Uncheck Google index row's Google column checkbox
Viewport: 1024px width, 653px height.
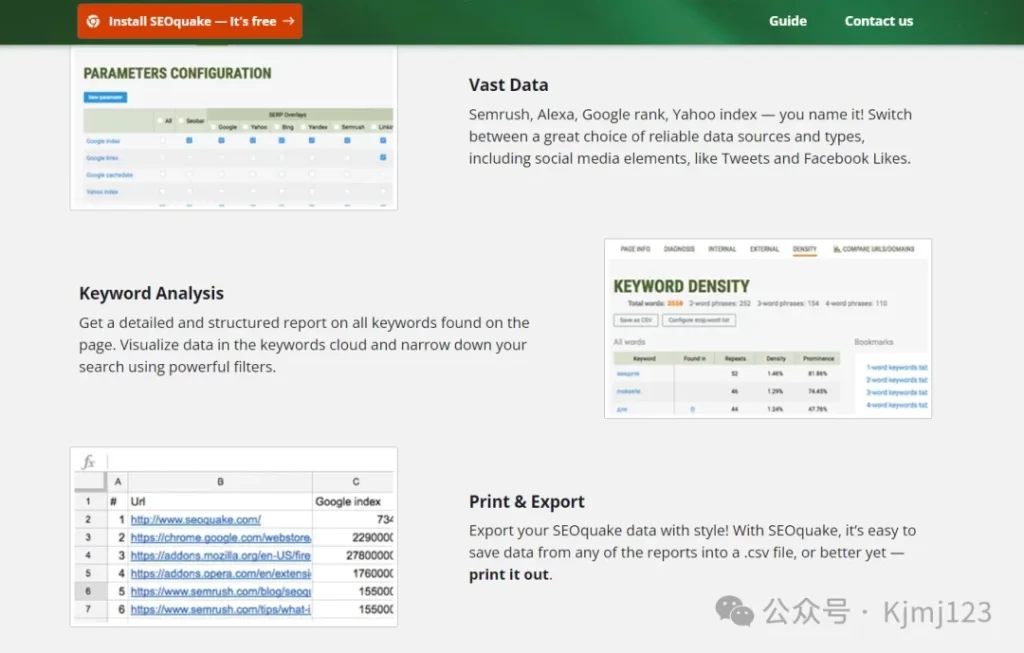(x=221, y=140)
